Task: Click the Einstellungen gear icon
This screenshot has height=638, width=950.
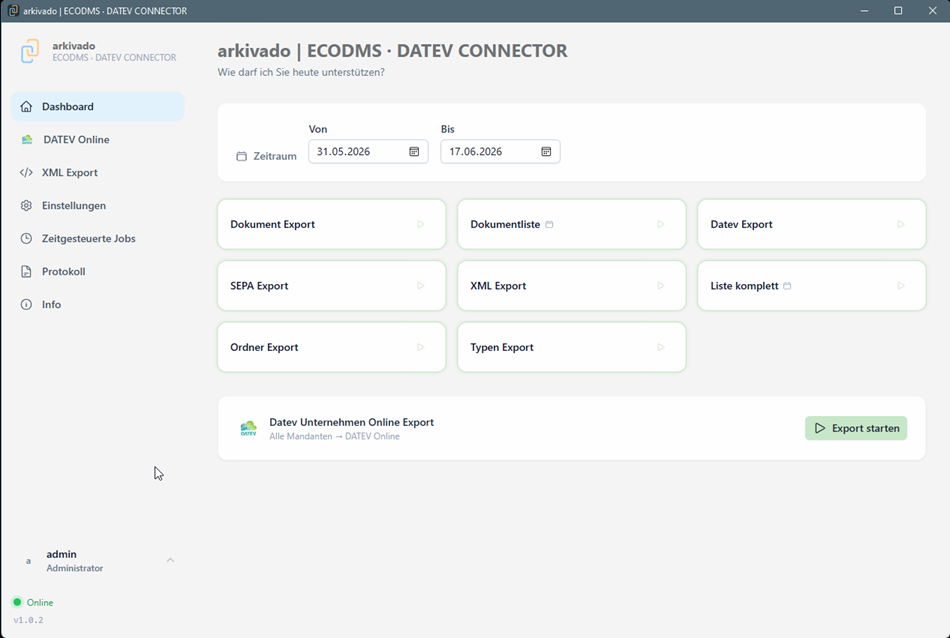Action: point(26,205)
